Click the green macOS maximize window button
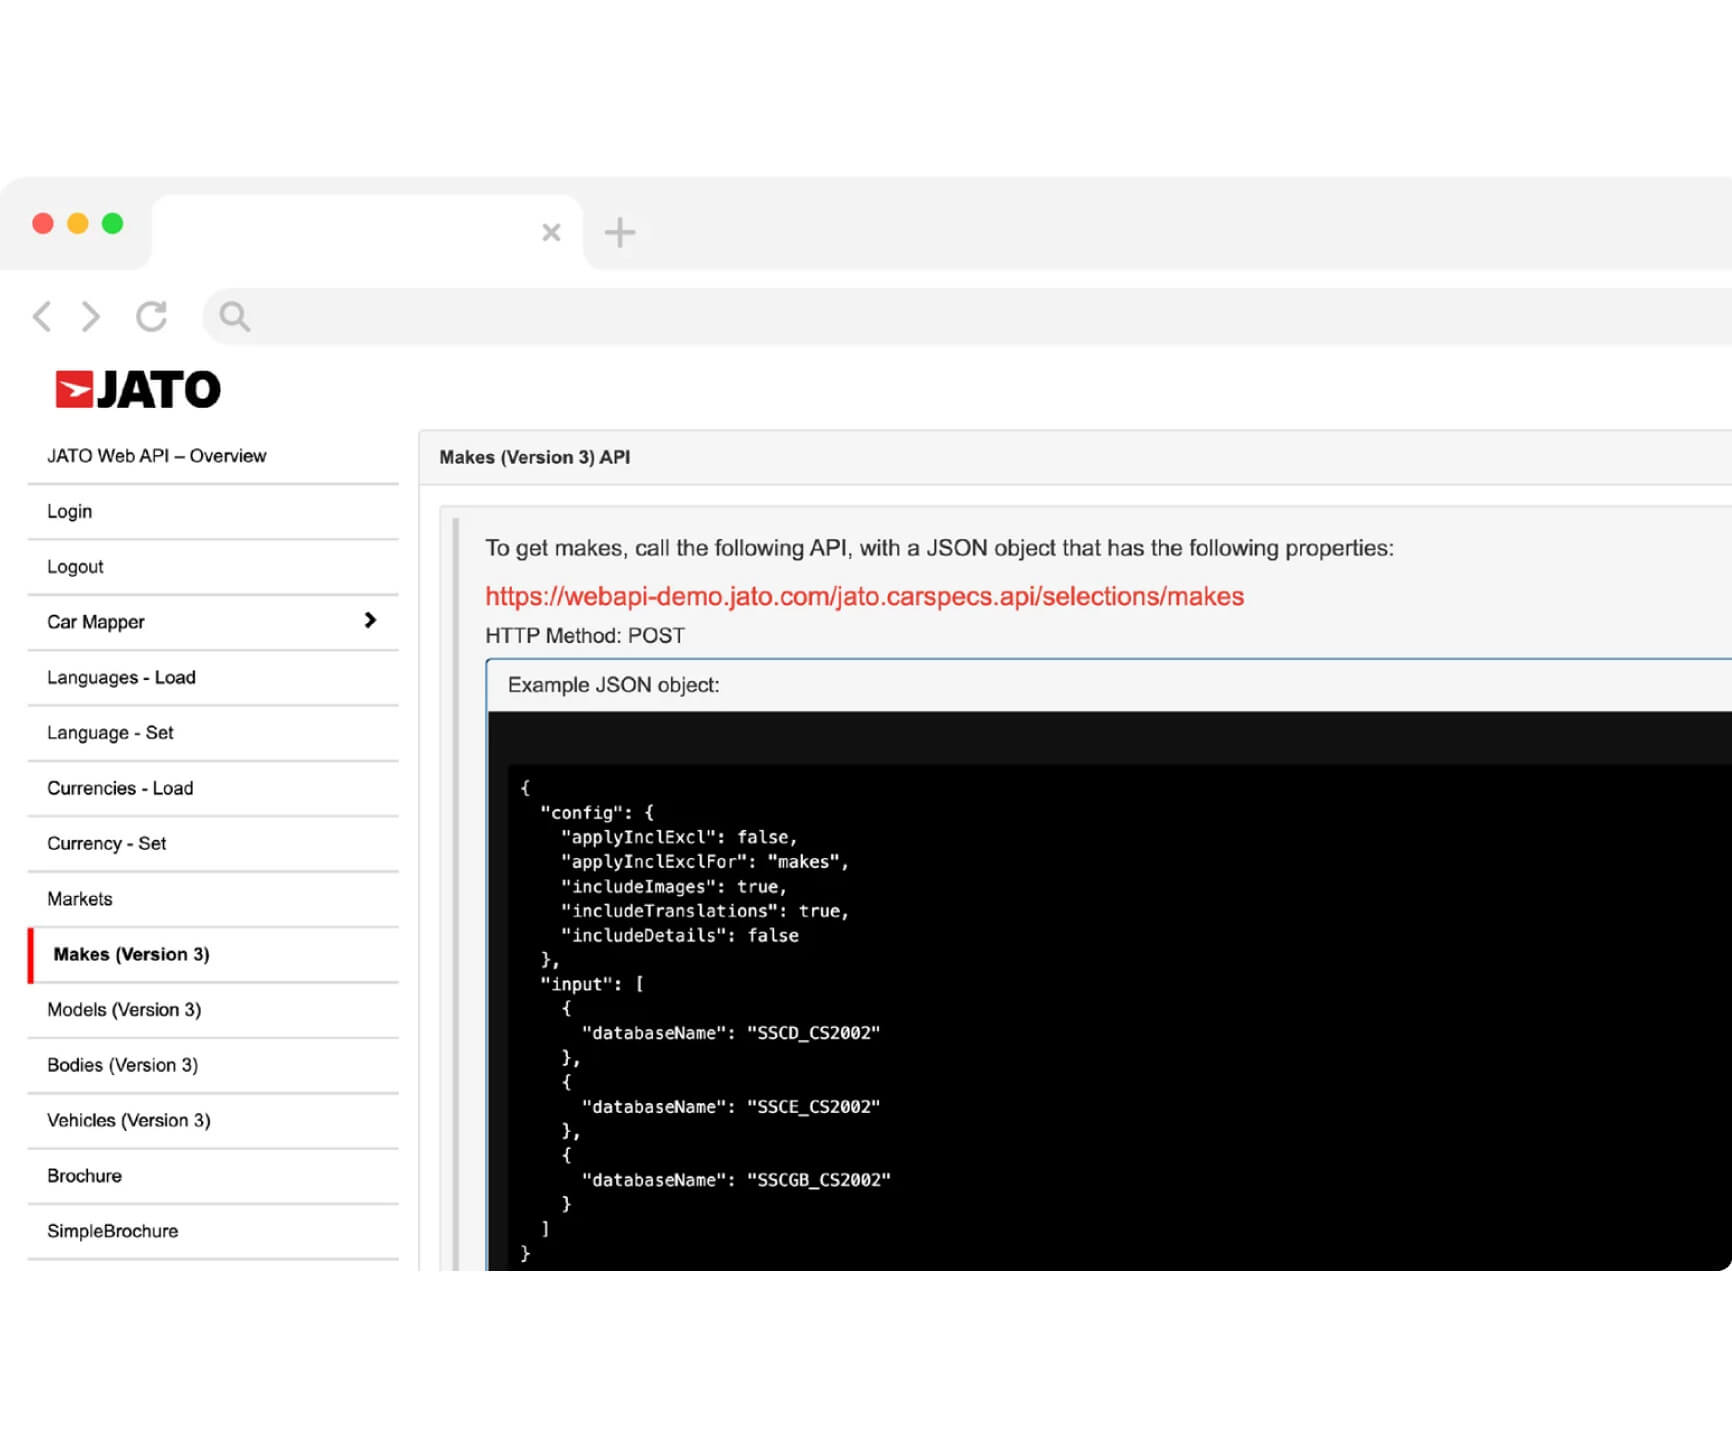This screenshot has width=1732, height=1440. [x=113, y=224]
